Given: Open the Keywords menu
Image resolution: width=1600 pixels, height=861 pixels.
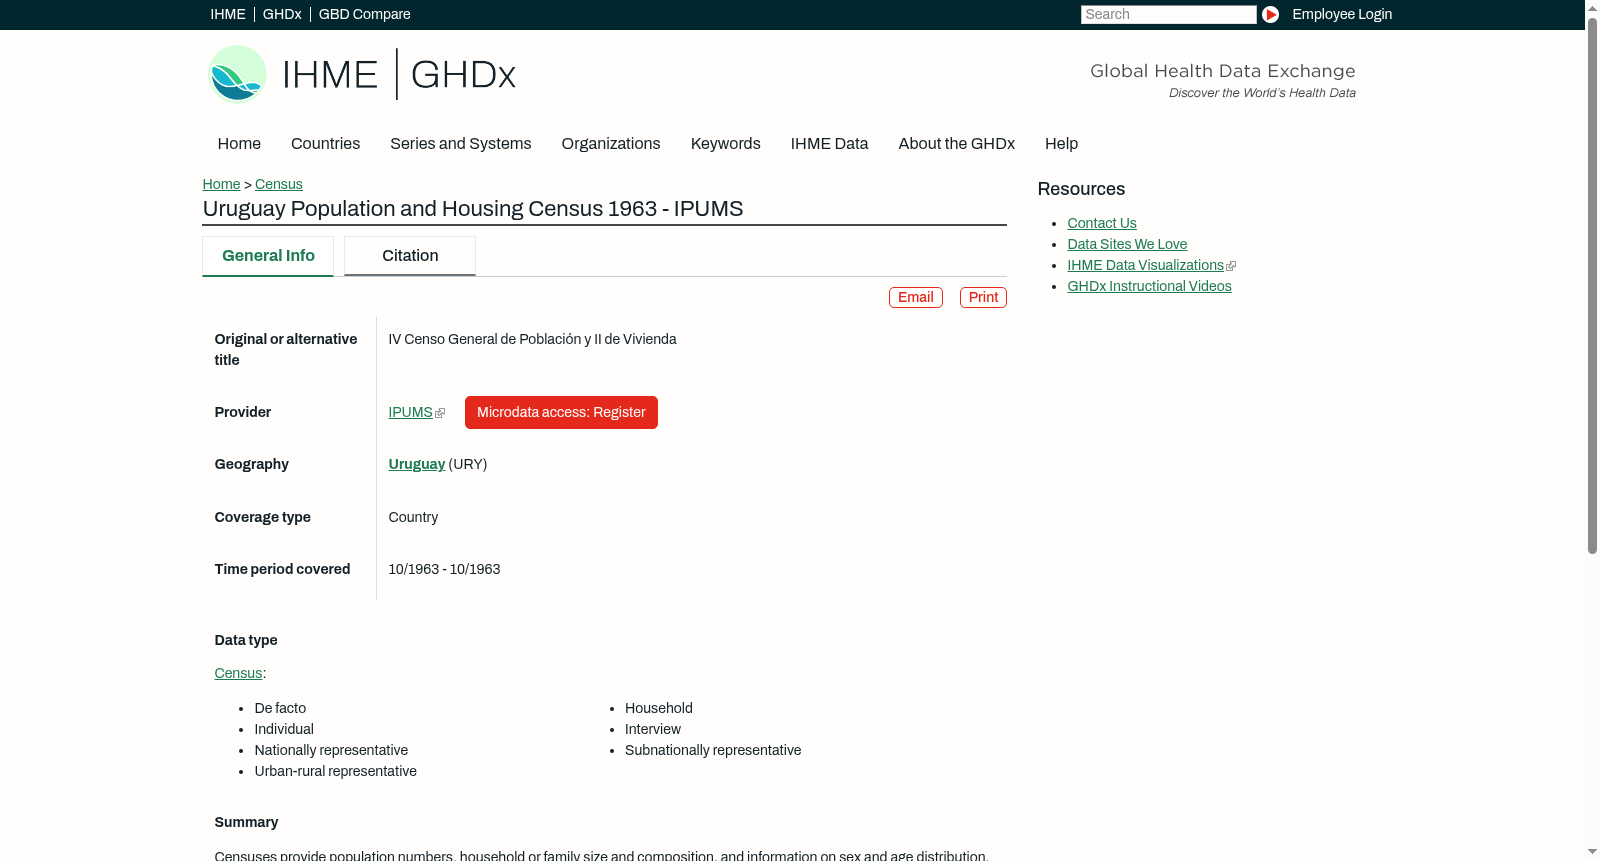Looking at the screenshot, I should 726,144.
